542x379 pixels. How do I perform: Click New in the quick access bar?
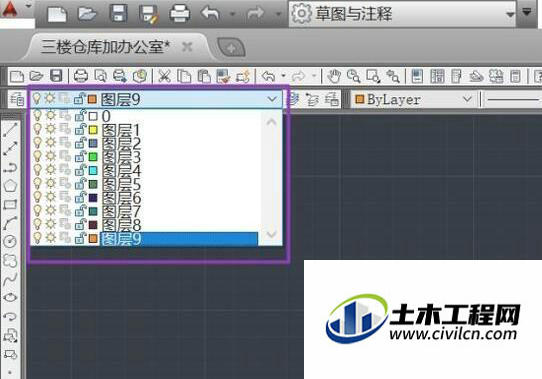pos(57,14)
